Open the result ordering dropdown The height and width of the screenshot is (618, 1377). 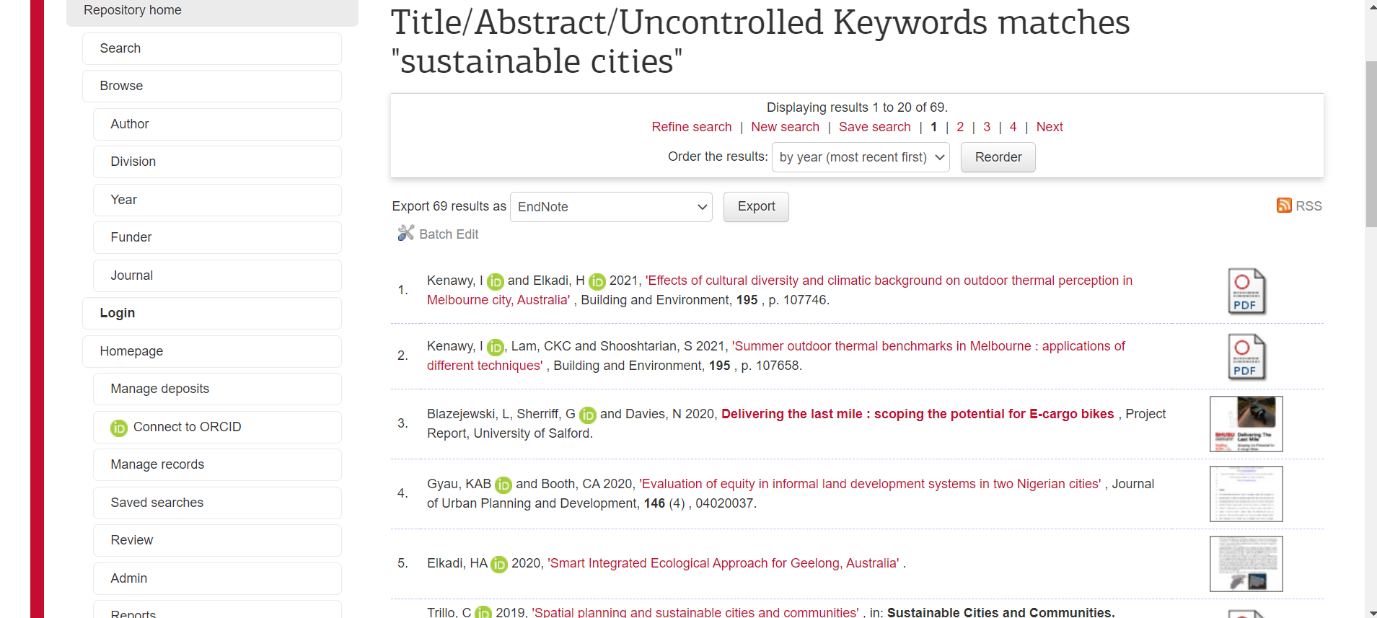(860, 157)
